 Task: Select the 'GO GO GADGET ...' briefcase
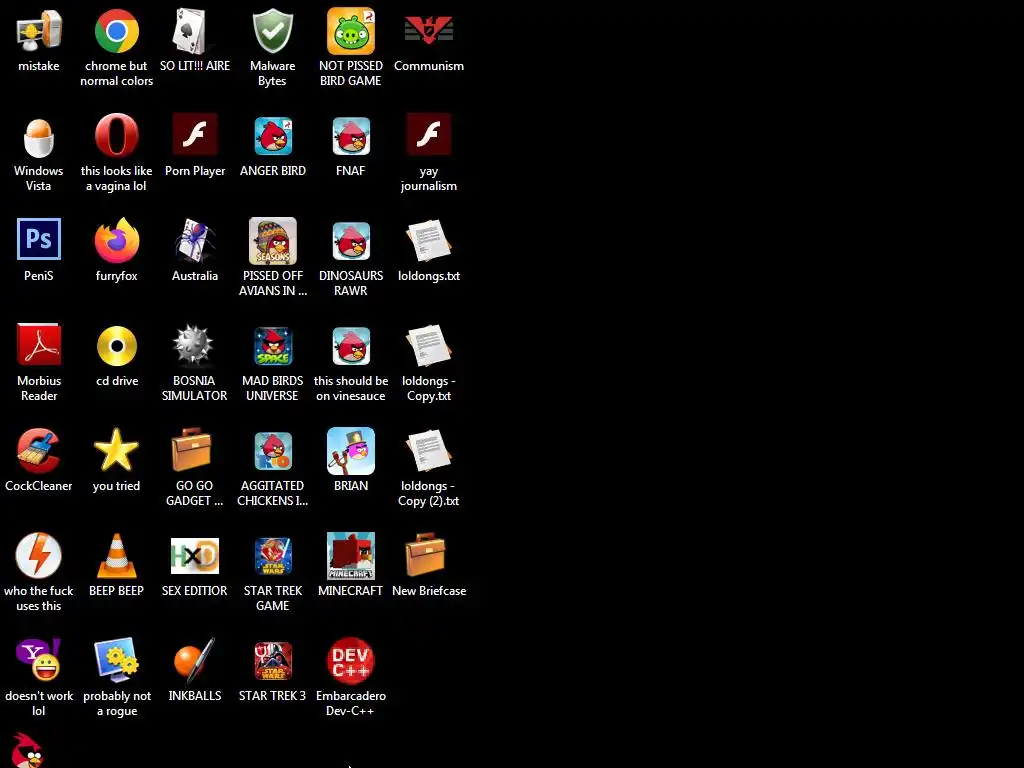(x=191, y=449)
